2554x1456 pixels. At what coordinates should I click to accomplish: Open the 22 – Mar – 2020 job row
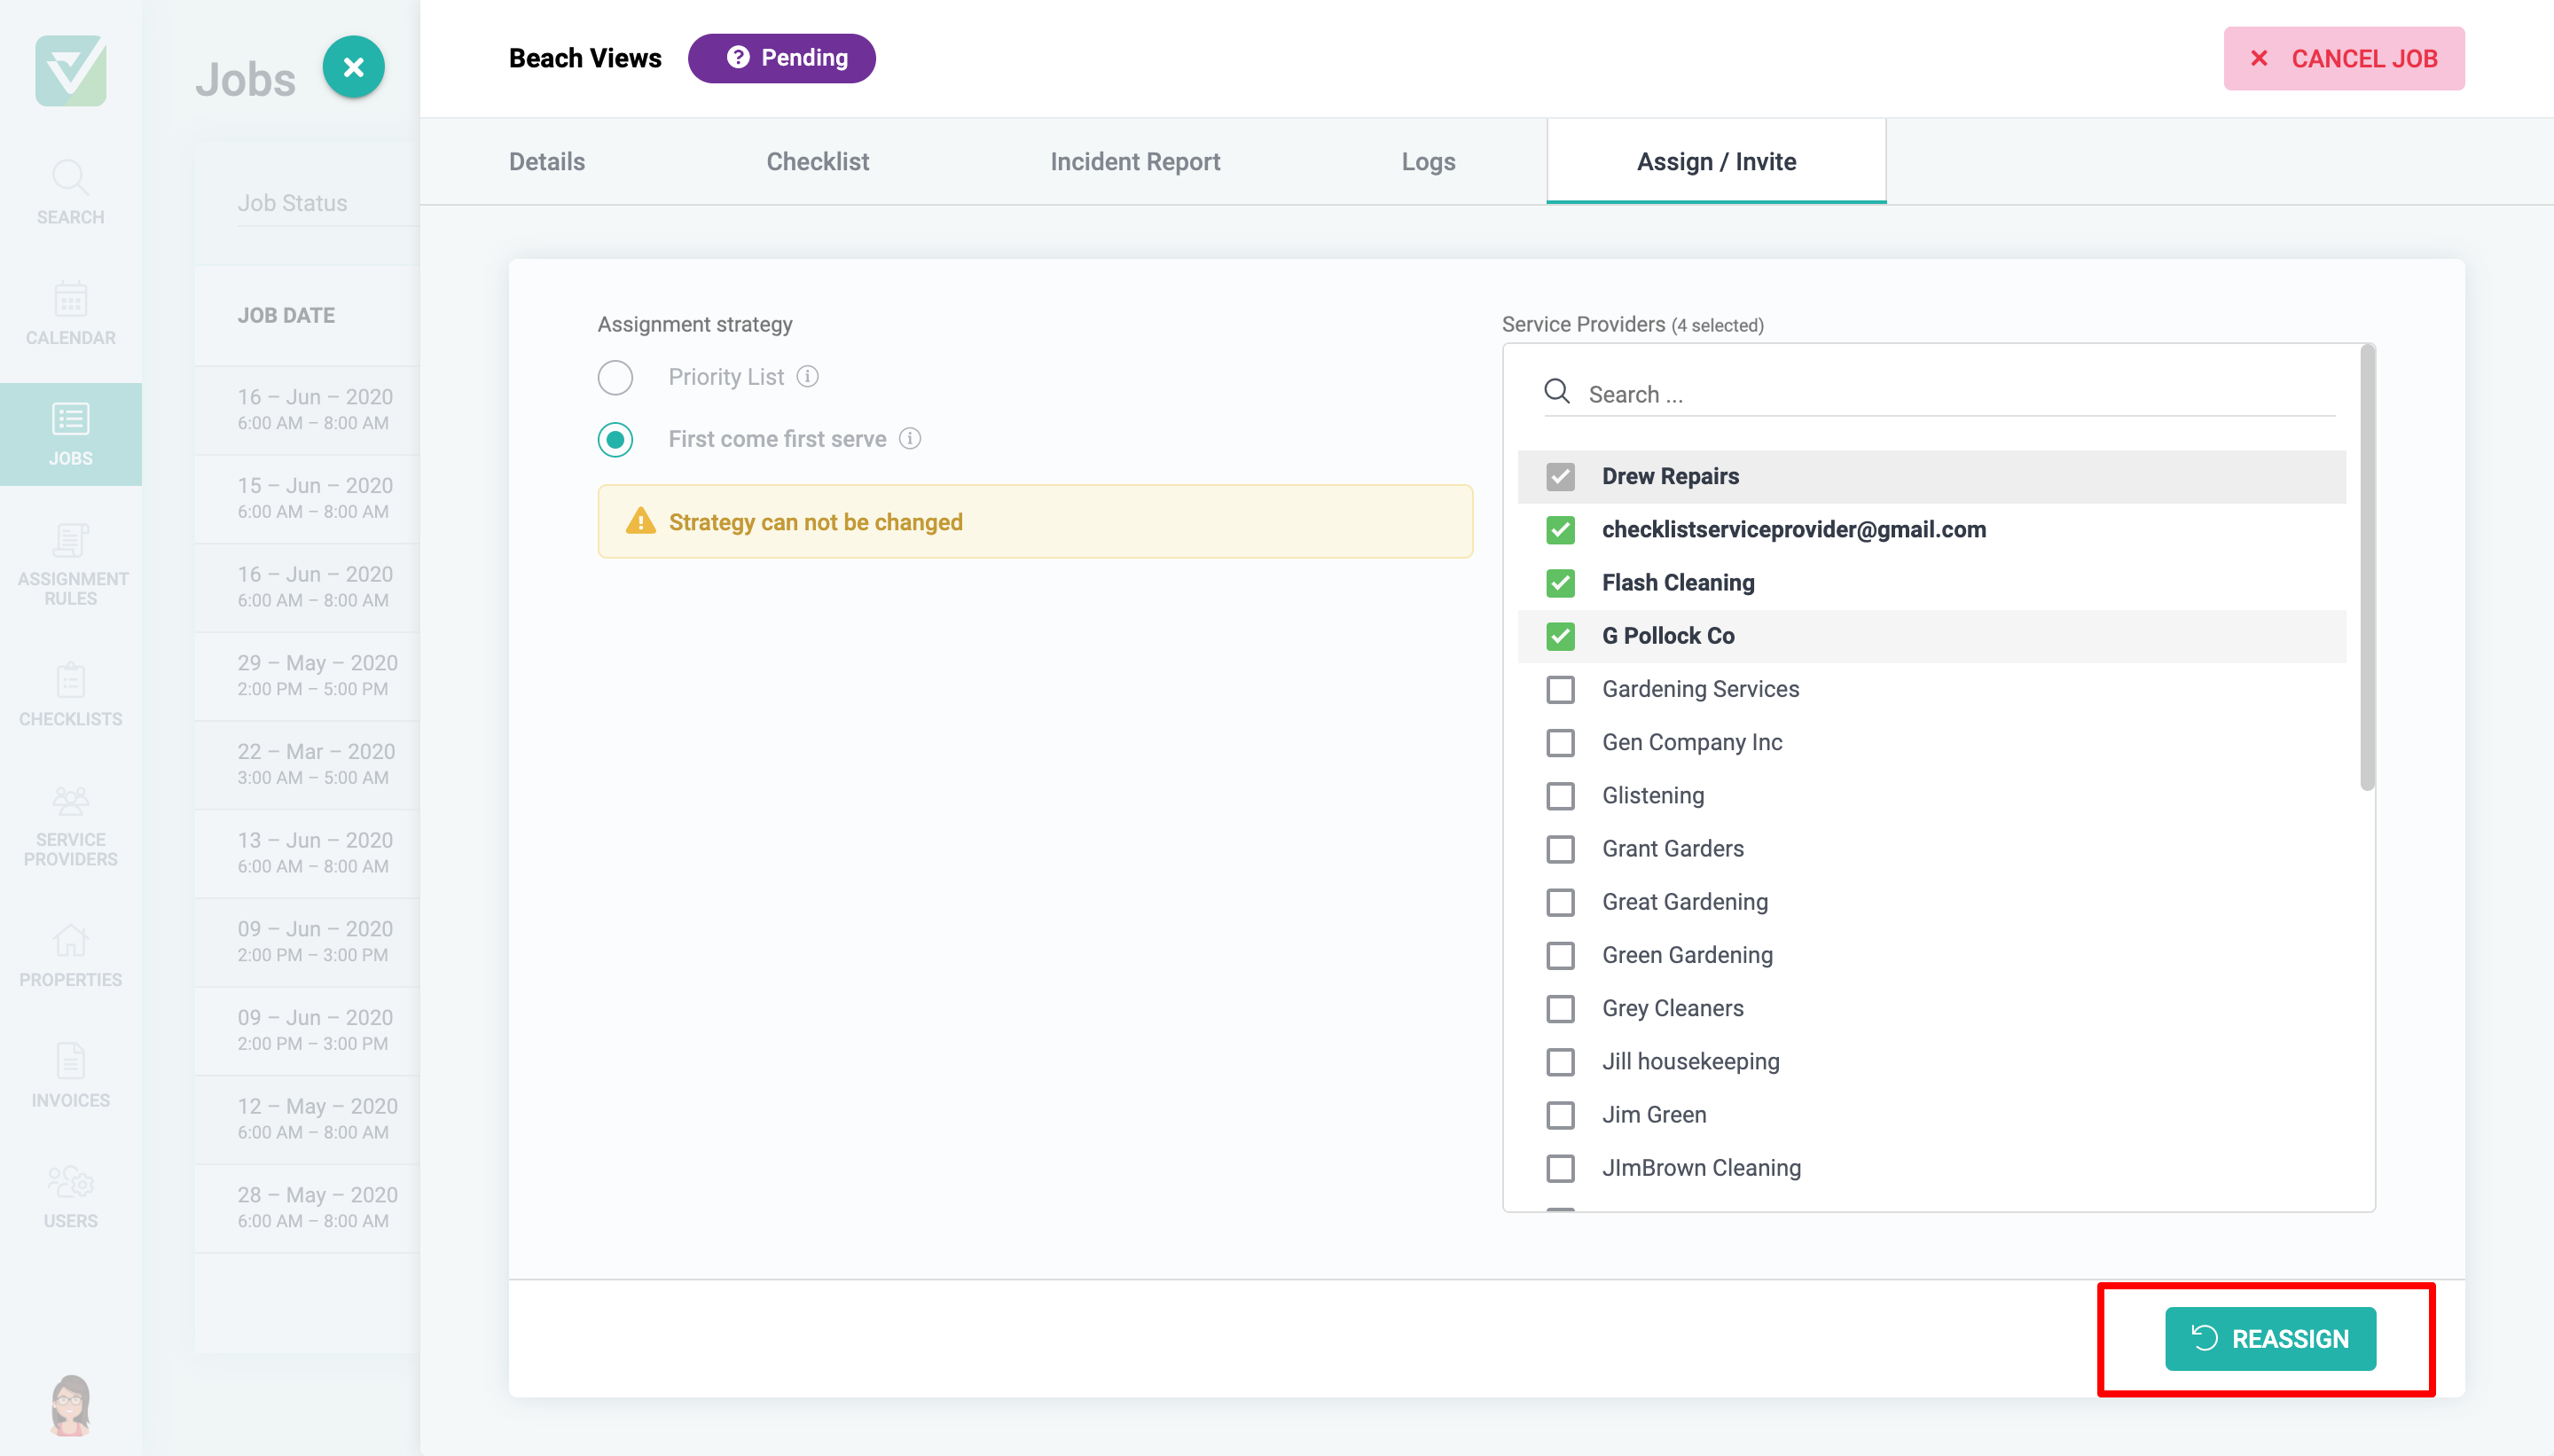[x=308, y=764]
